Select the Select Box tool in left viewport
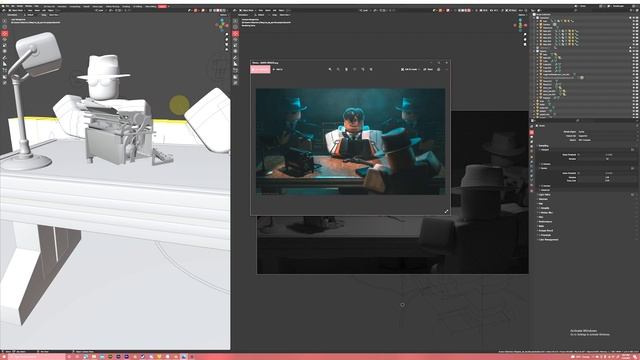640x360 pixels. point(4,21)
